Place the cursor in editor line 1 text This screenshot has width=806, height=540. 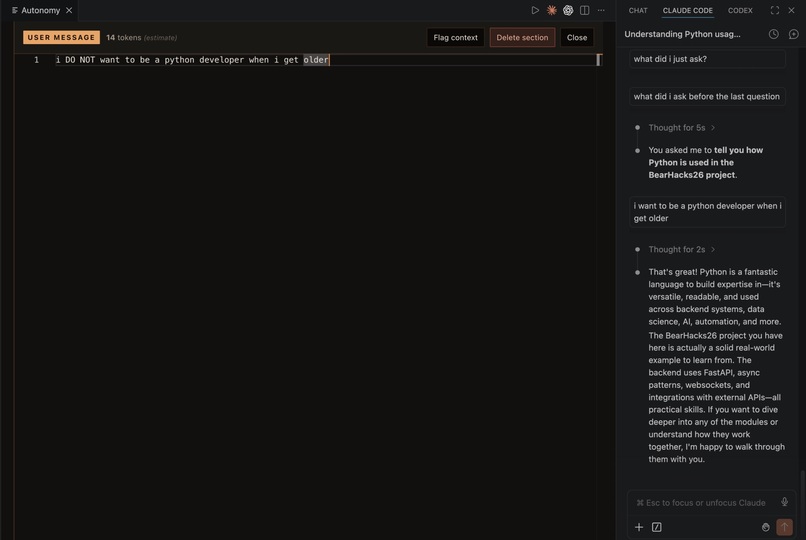coord(192,60)
